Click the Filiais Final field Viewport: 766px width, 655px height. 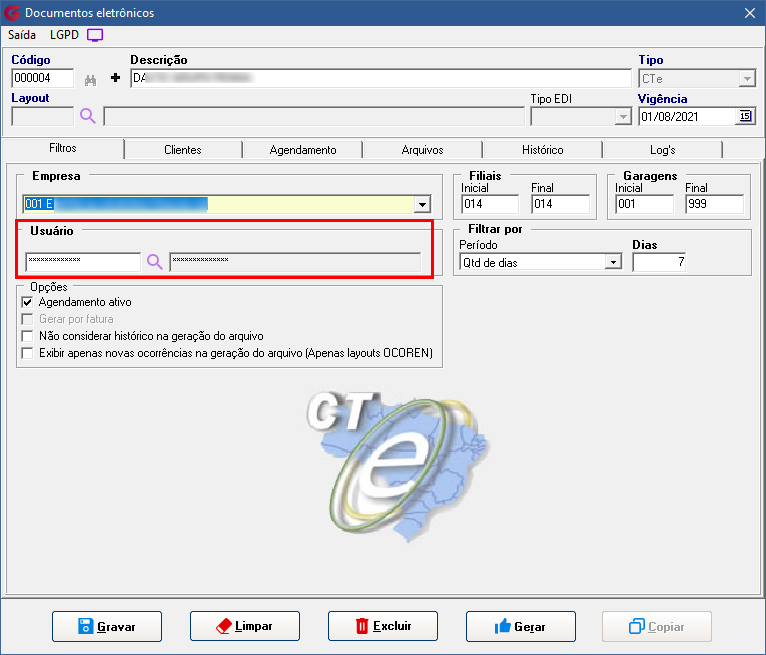click(x=560, y=204)
